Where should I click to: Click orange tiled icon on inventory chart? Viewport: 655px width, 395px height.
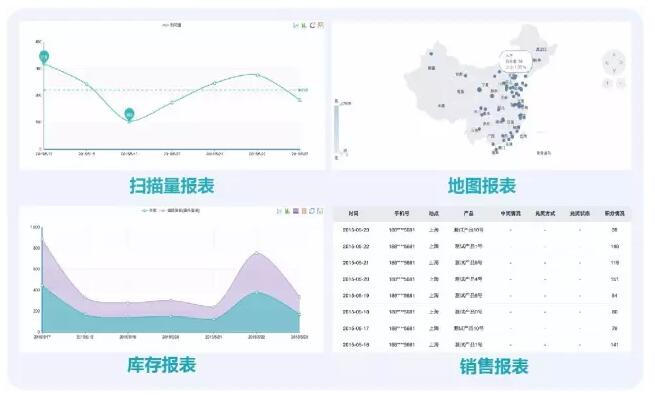(x=304, y=211)
